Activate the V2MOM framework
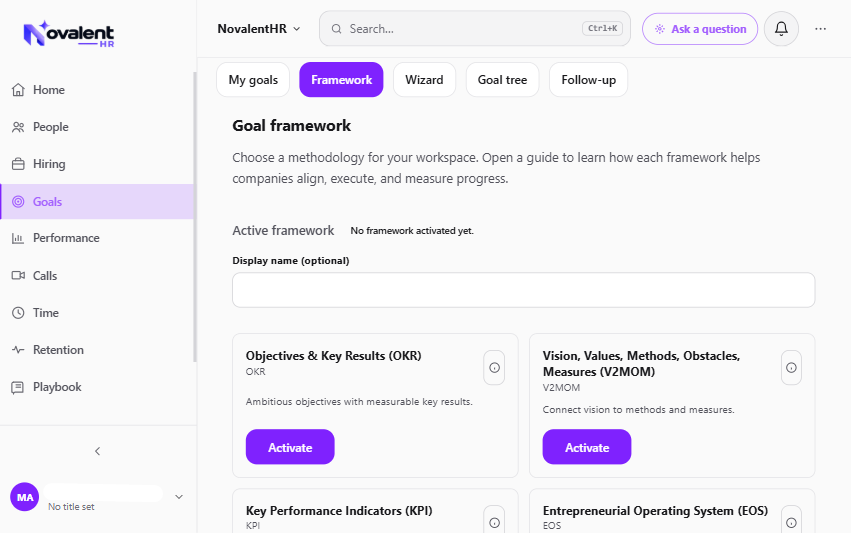 [587, 447]
